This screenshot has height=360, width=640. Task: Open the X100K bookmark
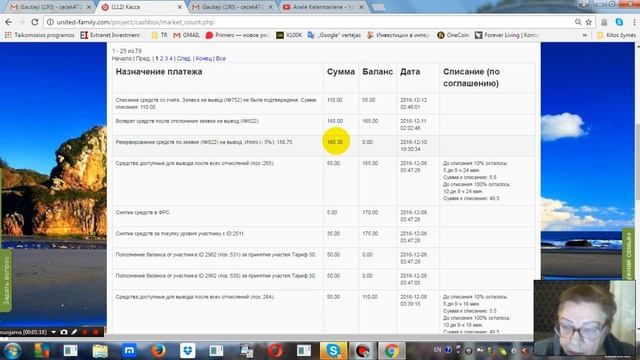(x=289, y=35)
